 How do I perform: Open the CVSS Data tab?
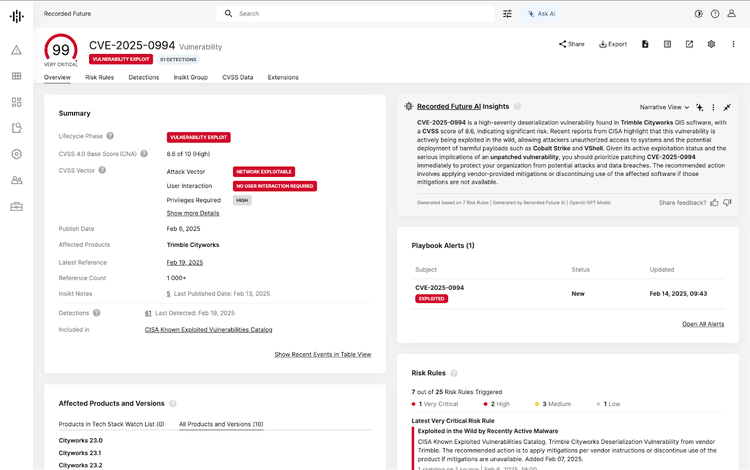tap(238, 77)
